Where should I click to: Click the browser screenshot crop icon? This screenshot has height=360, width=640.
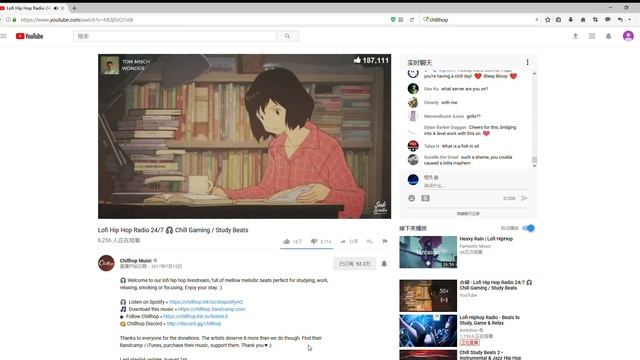(x=595, y=20)
